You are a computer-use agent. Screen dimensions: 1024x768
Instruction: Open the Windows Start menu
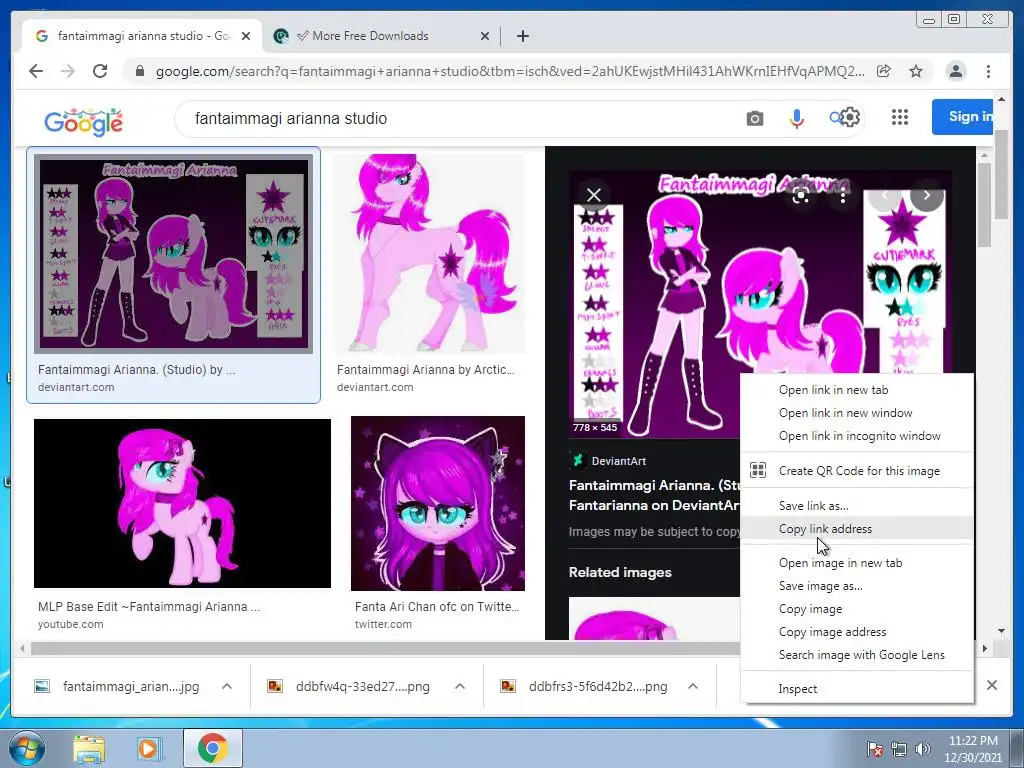[x=26, y=748]
